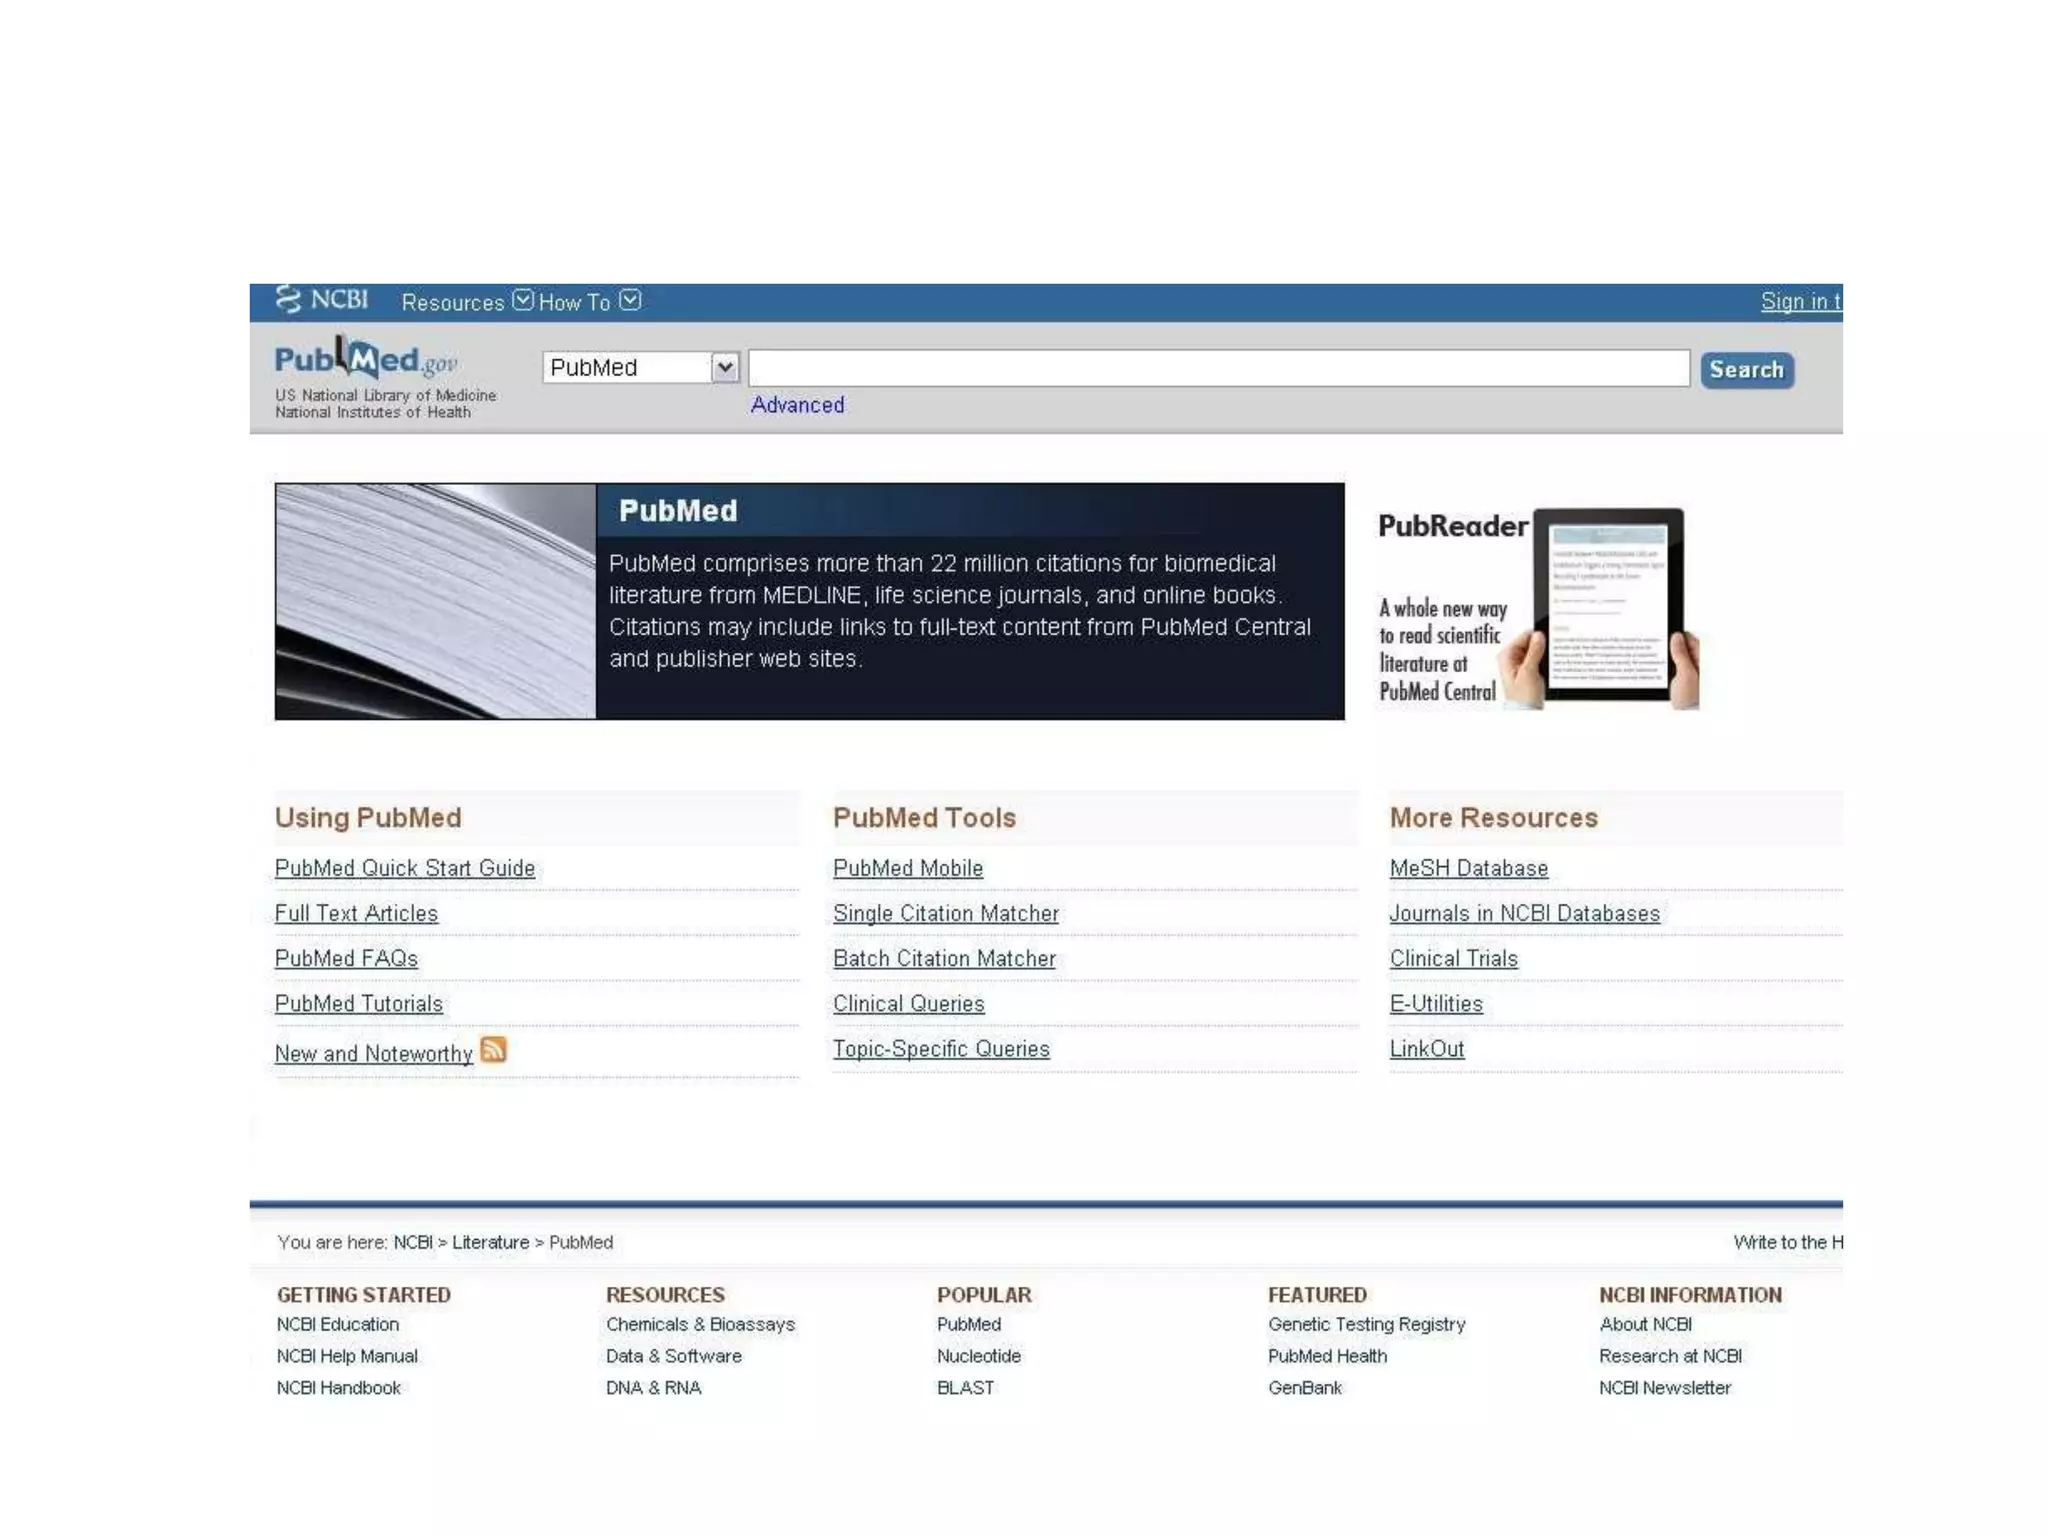
Task: Open the New and Noteworthy RSS feed icon
Action: point(493,1049)
